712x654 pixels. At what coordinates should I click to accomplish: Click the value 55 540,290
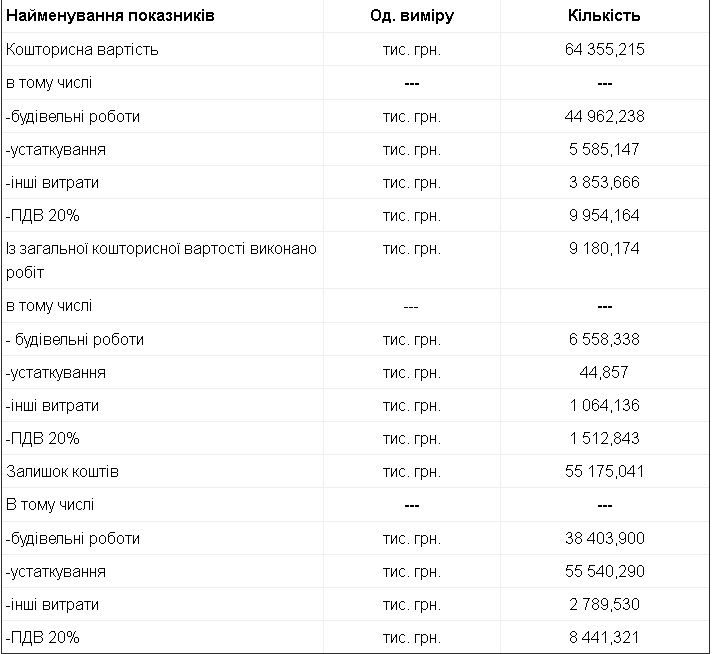[x=604, y=571]
